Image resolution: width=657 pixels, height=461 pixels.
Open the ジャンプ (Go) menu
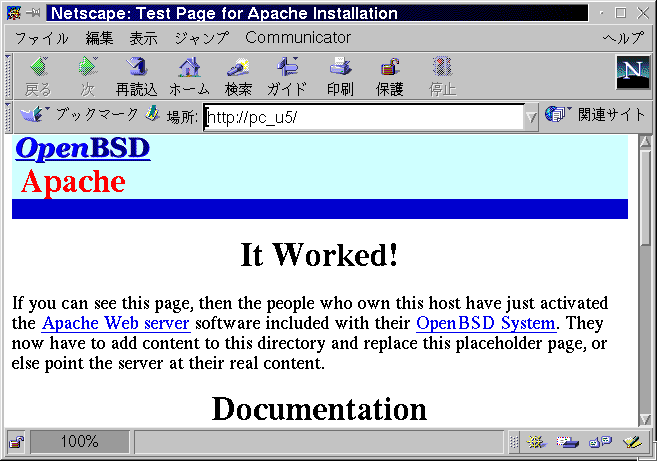tap(201, 39)
